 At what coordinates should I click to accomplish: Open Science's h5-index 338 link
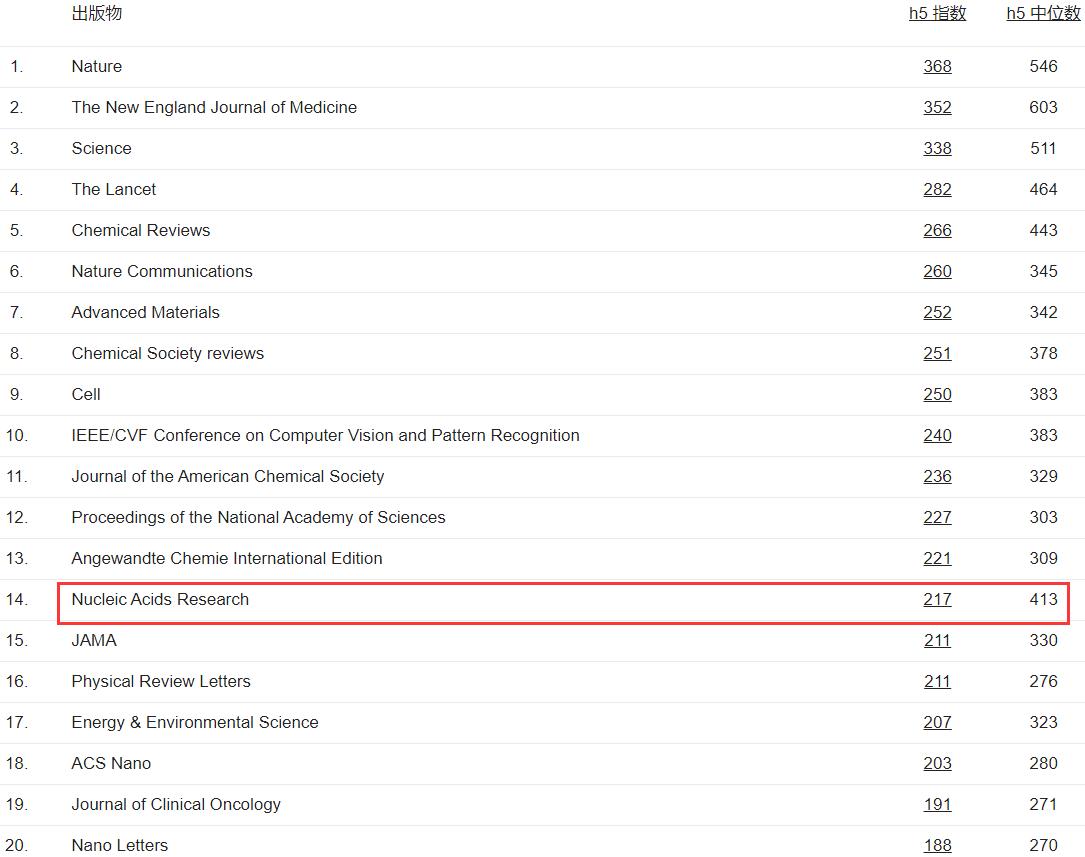coord(937,148)
